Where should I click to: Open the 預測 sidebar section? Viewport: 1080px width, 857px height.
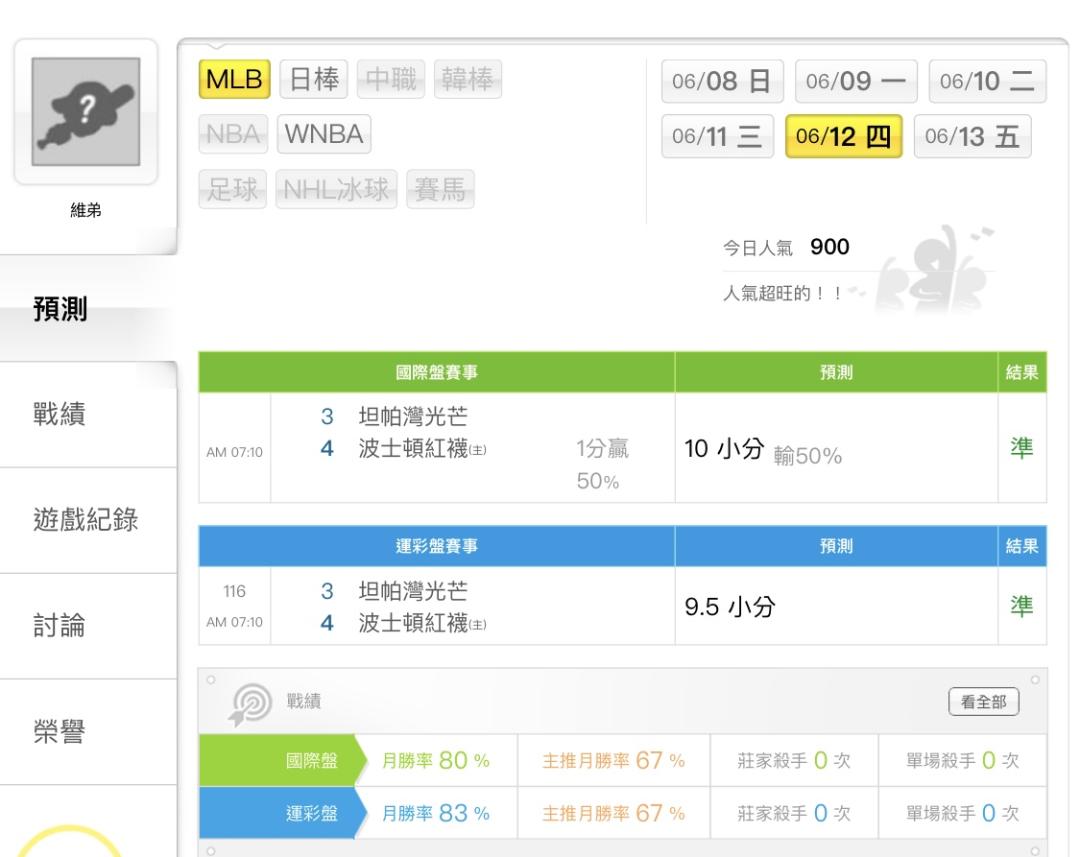click(x=88, y=308)
